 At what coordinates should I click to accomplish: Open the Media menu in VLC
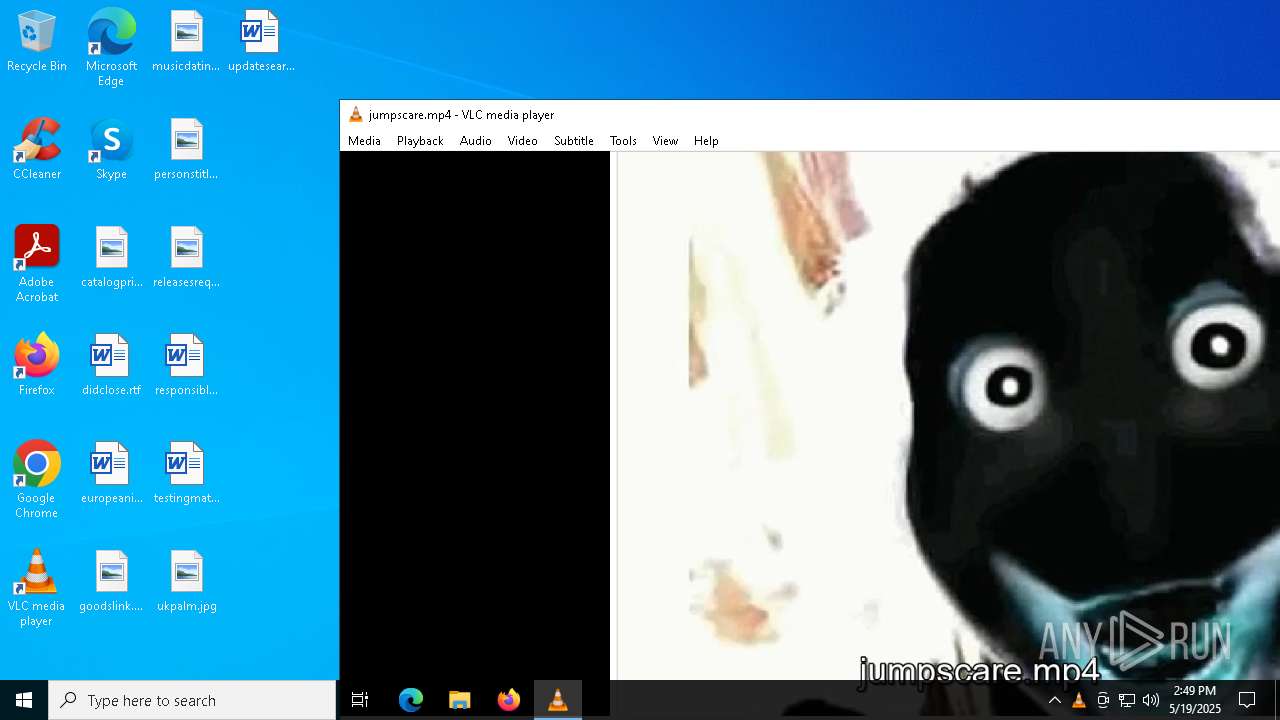click(364, 141)
